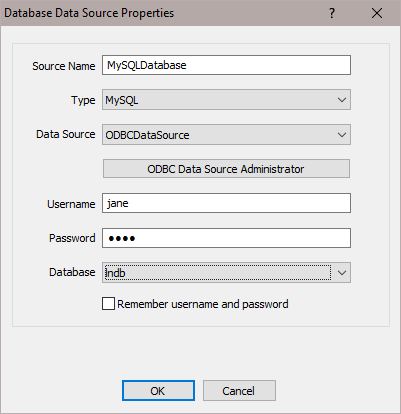401x414 pixels.
Task: Focus the Password field with masked dots
Action: (226, 238)
